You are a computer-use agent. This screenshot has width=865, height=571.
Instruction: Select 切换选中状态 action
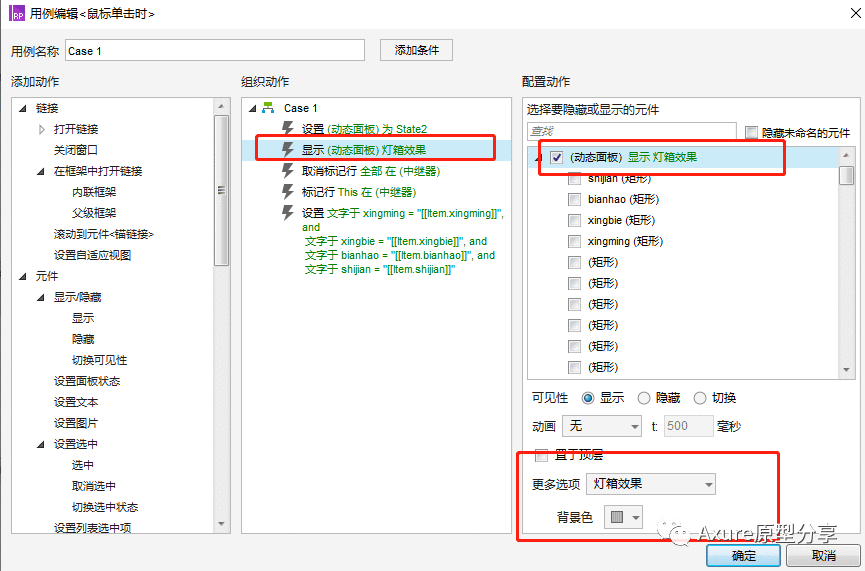click(105, 507)
